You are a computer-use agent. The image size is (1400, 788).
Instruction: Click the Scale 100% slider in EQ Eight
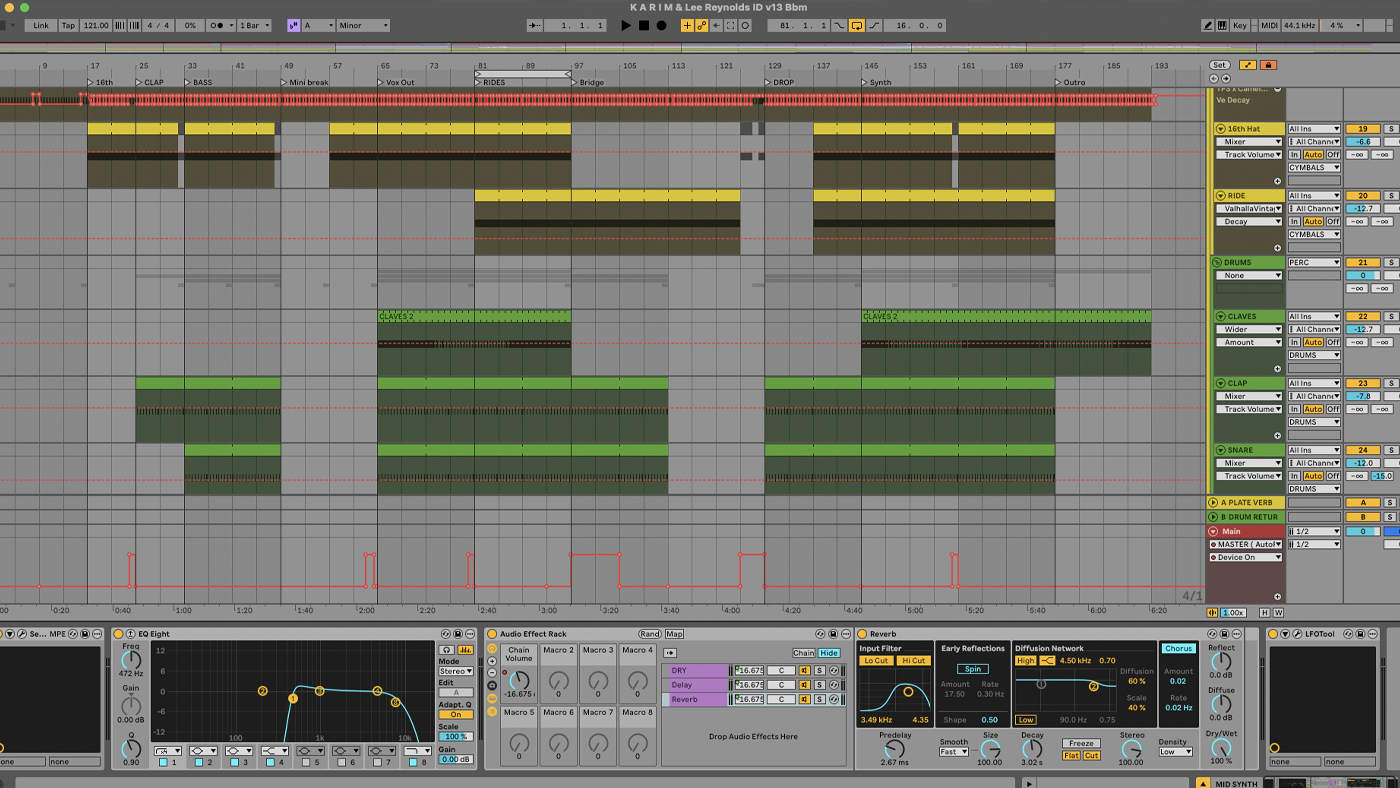pyautogui.click(x=455, y=735)
